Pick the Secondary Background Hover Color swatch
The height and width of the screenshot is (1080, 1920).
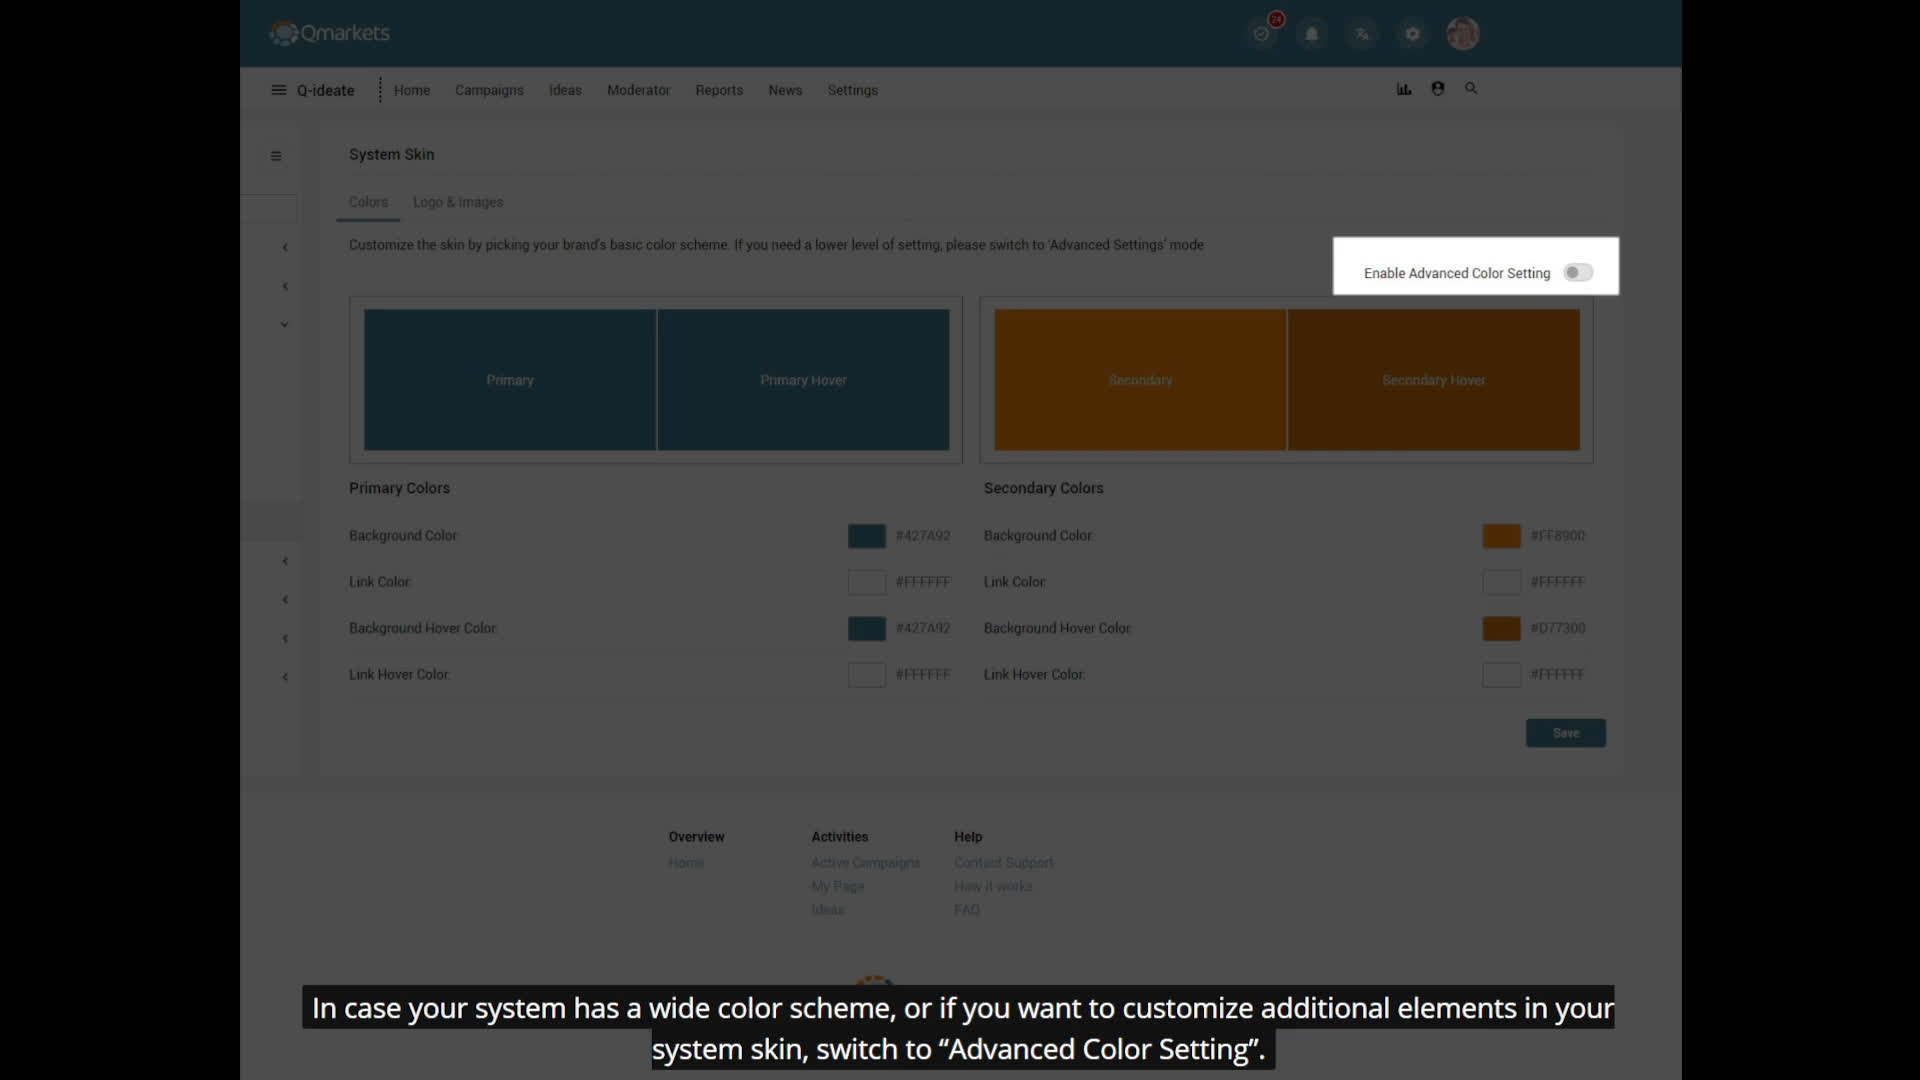[x=1500, y=628]
